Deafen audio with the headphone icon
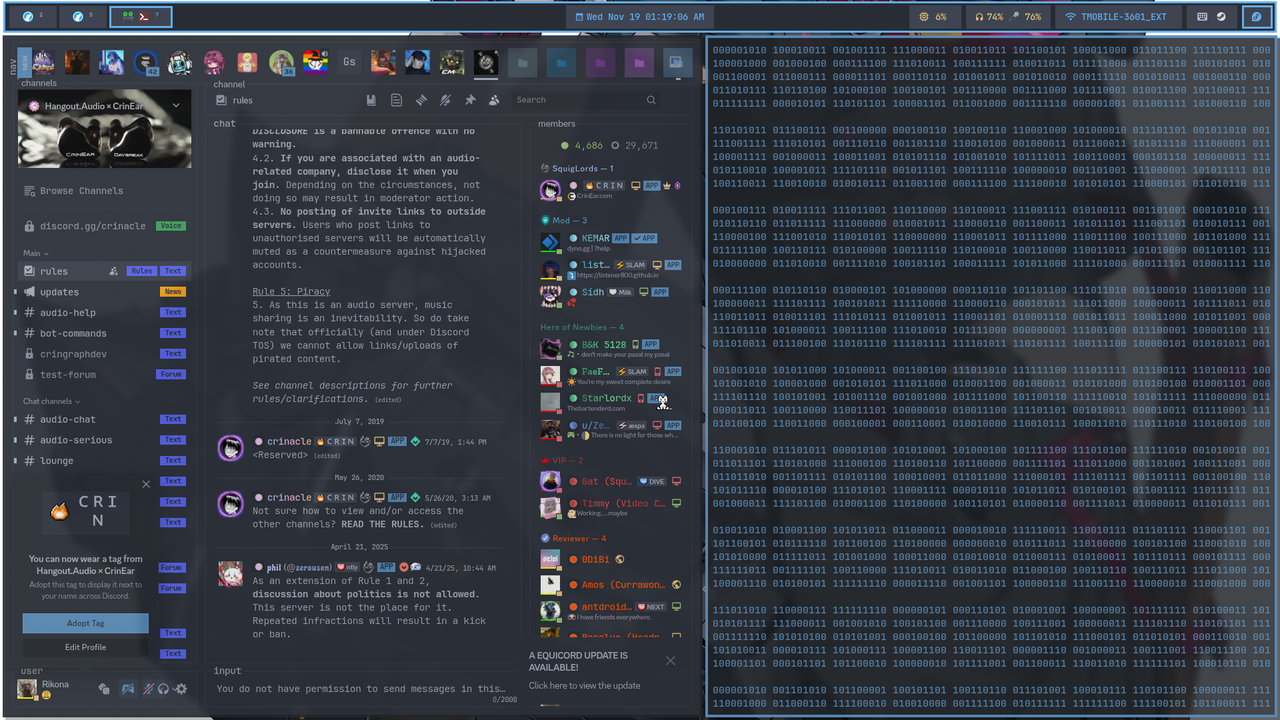The image size is (1280, 720). tap(162, 689)
